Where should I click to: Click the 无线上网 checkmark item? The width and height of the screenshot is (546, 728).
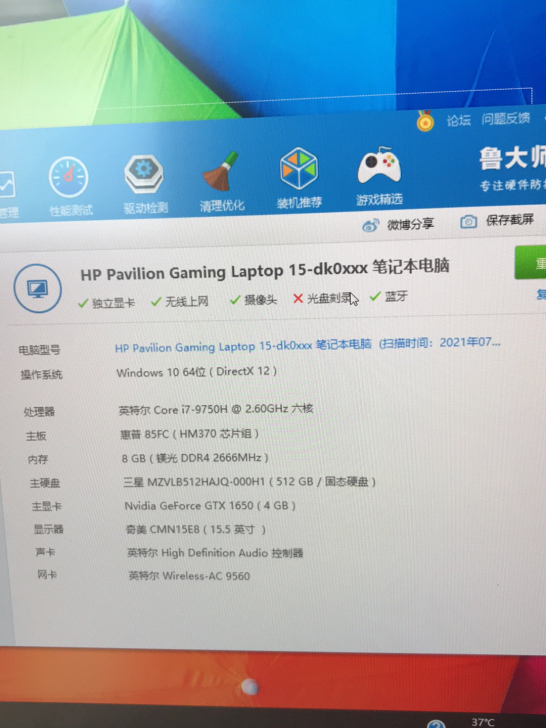point(180,302)
